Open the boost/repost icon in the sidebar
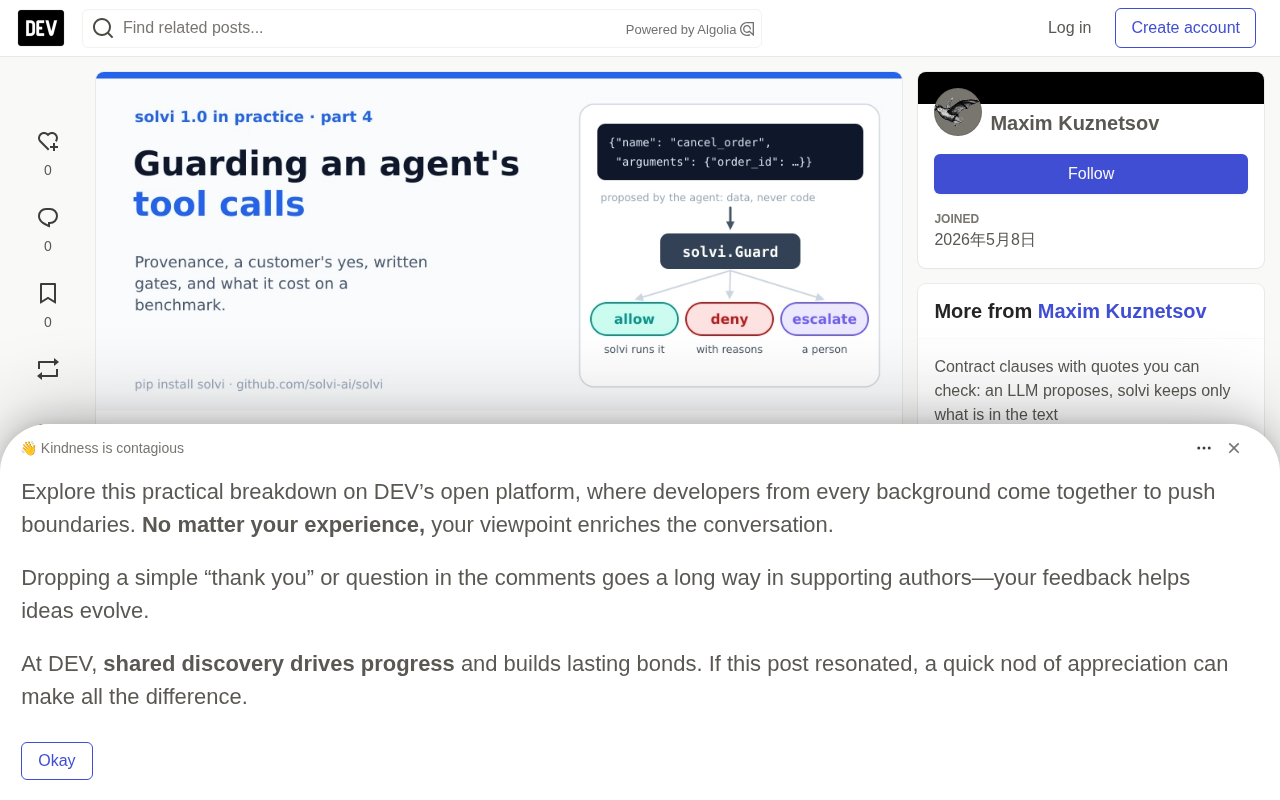The image size is (1280, 800). pos(48,369)
